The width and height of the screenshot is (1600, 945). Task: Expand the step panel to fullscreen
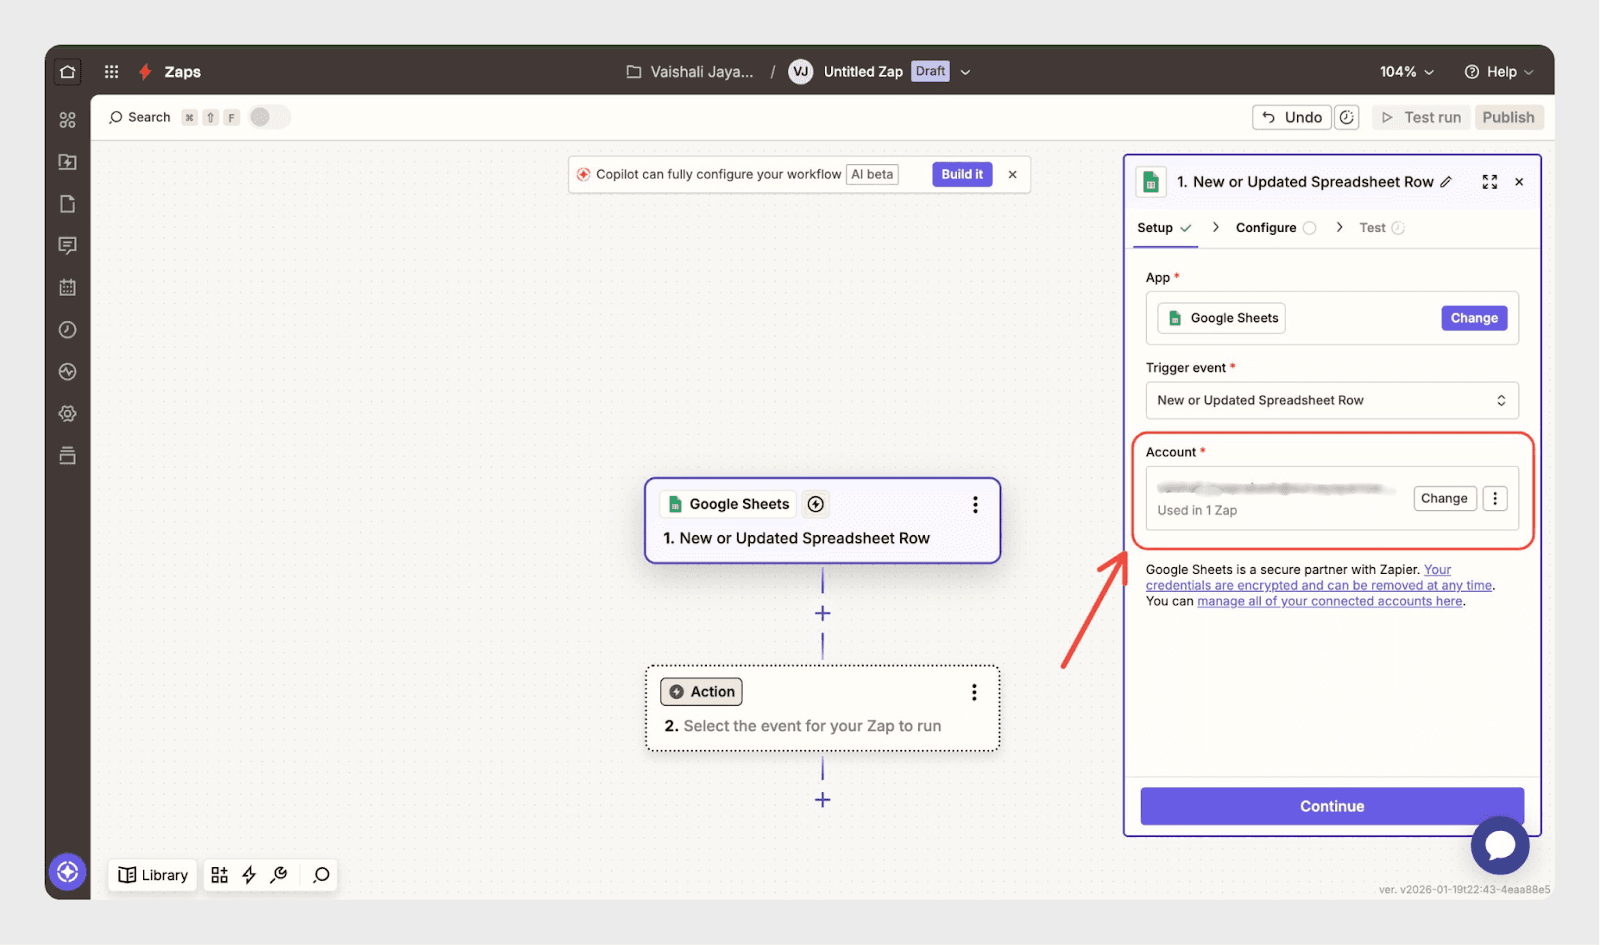pos(1489,182)
